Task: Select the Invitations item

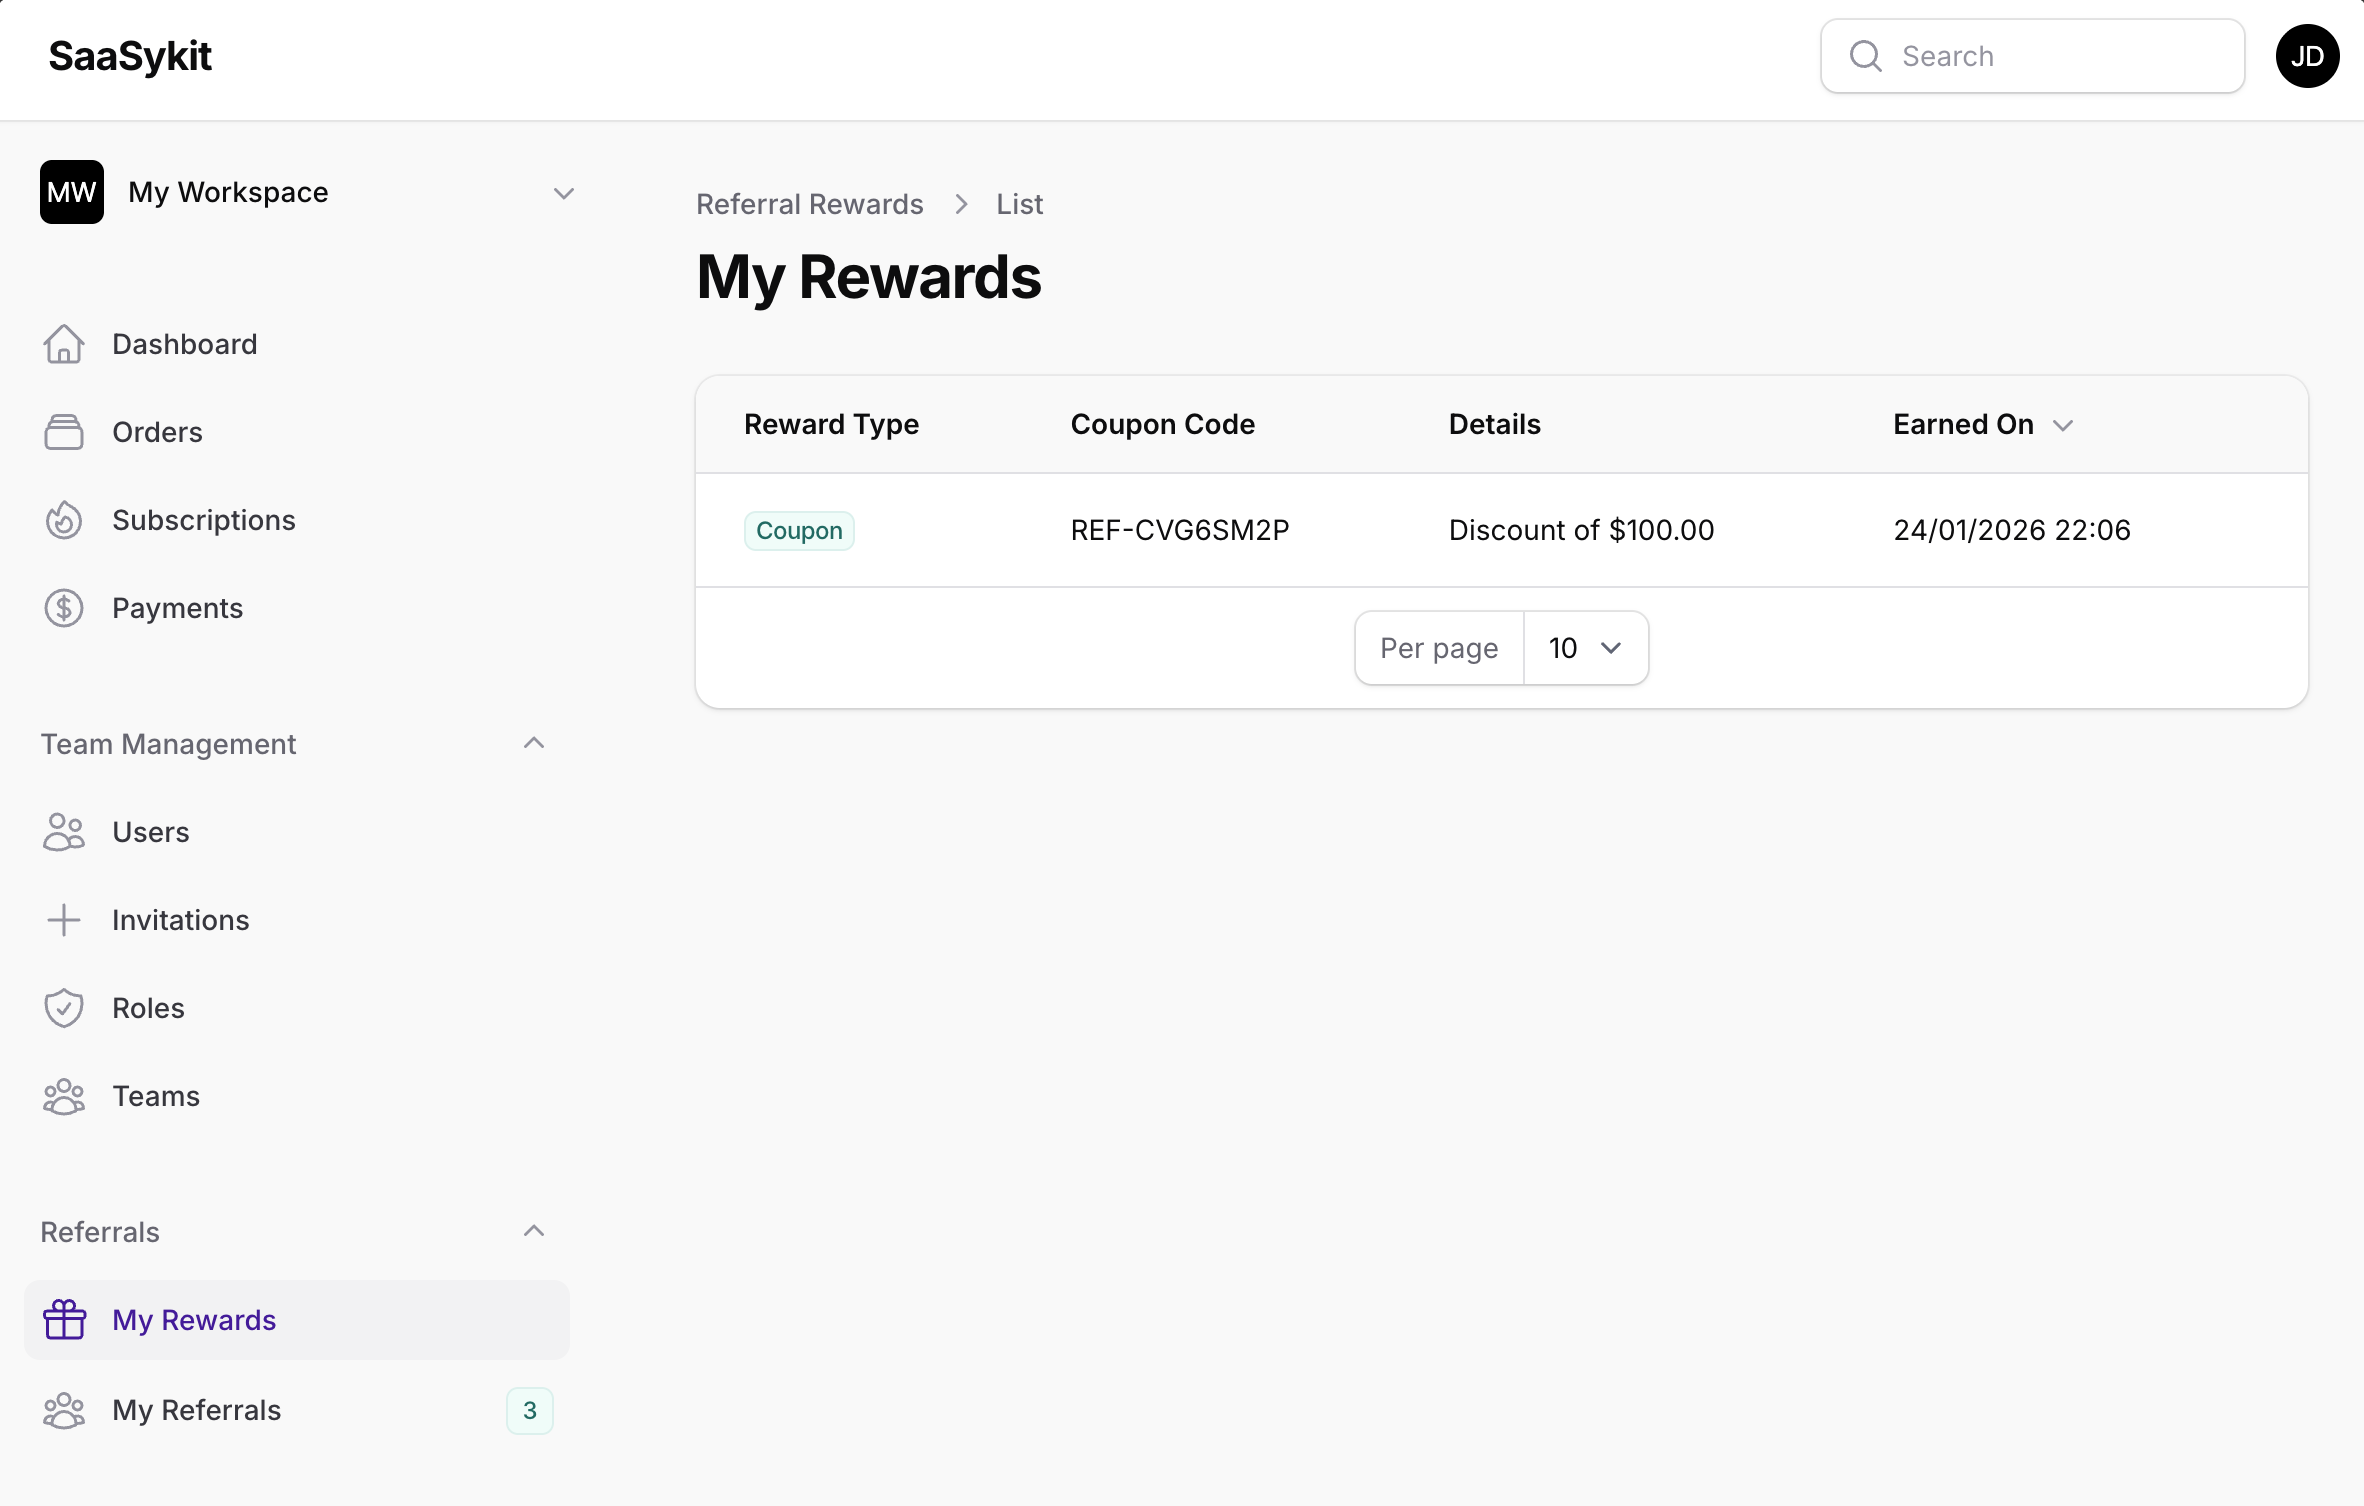Action: coord(181,920)
